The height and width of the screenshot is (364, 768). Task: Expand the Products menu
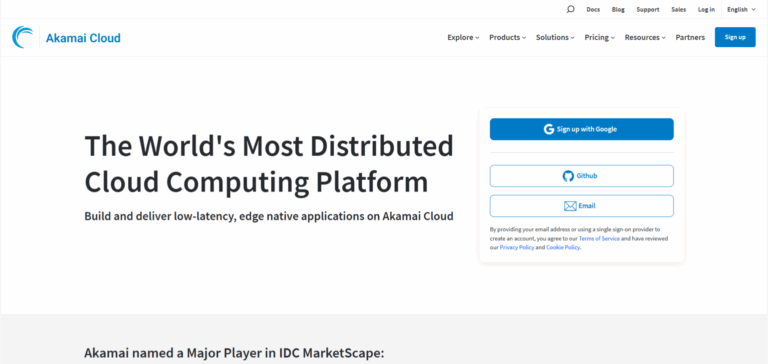point(507,37)
